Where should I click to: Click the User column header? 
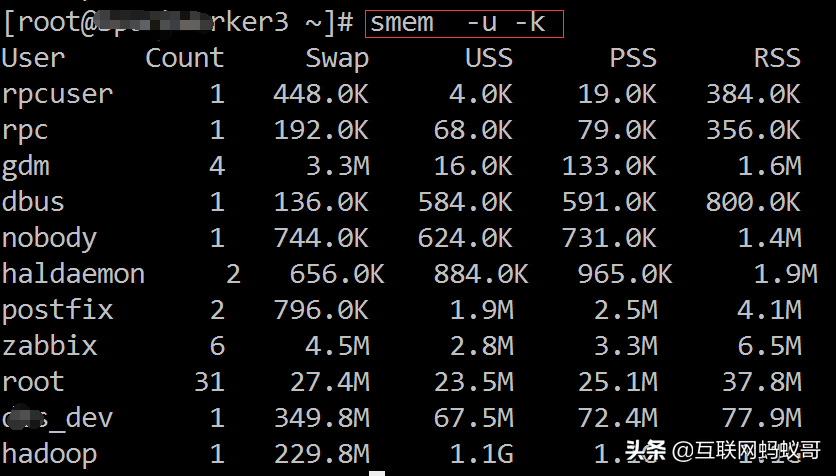pyautogui.click(x=33, y=58)
